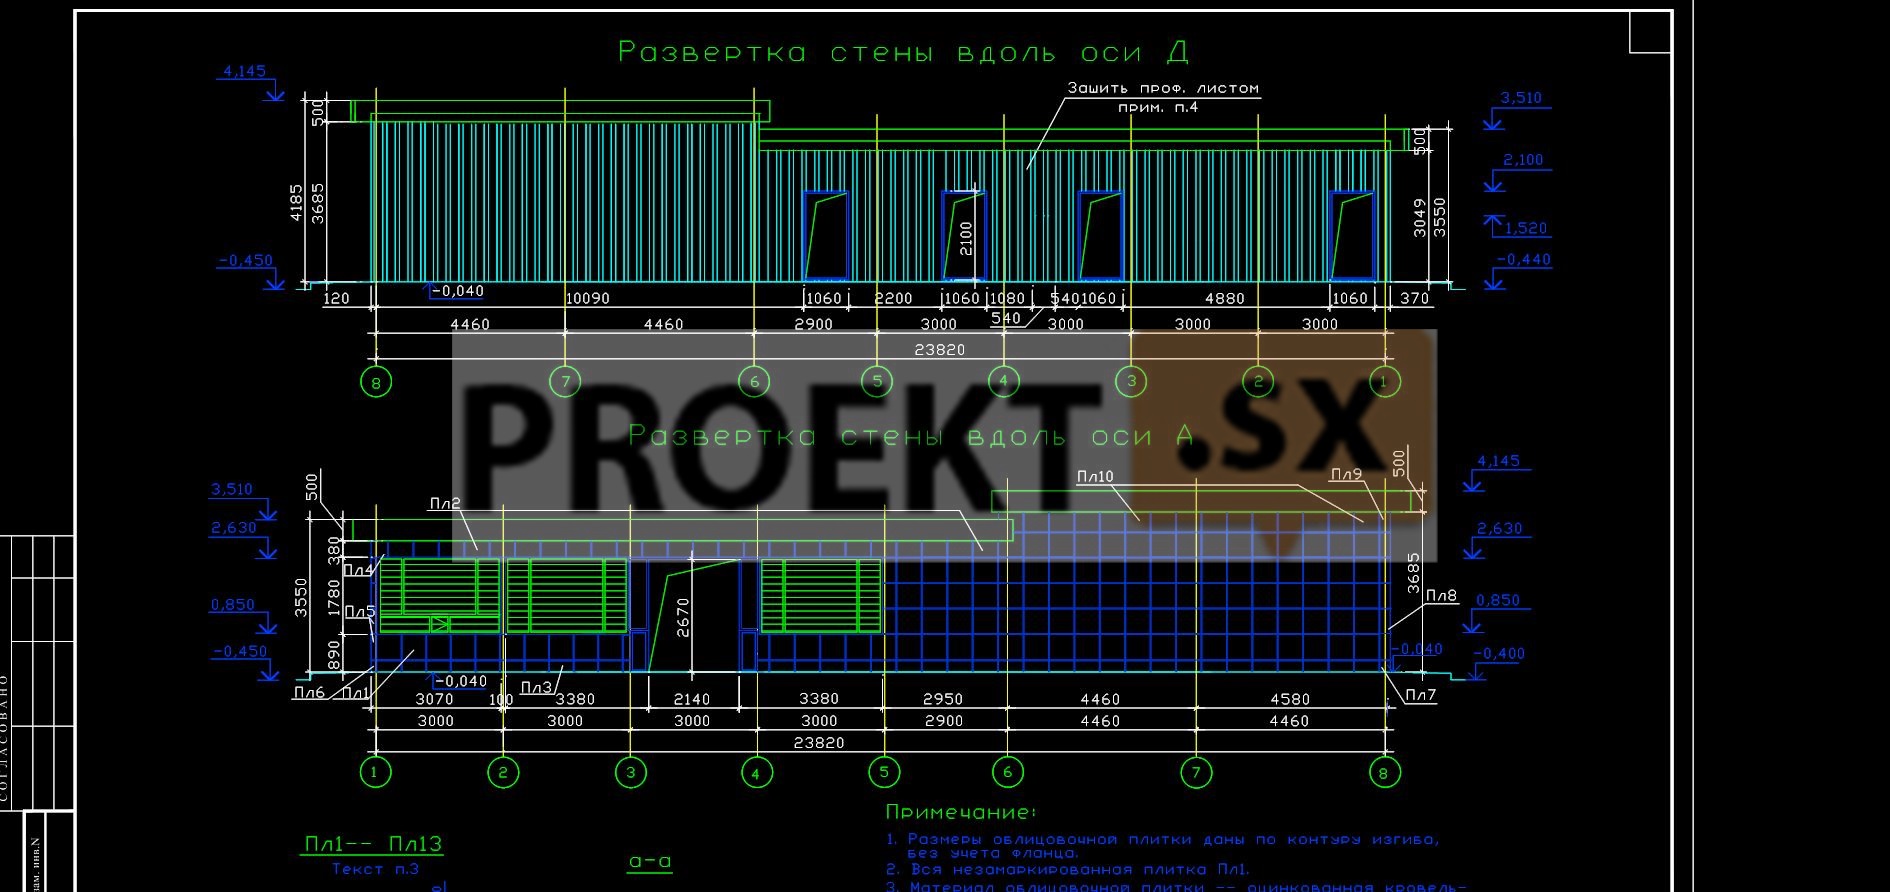Screen dimensions: 1890x892
Task: Click the note reference 'прим. п.4'
Action: [1157, 107]
